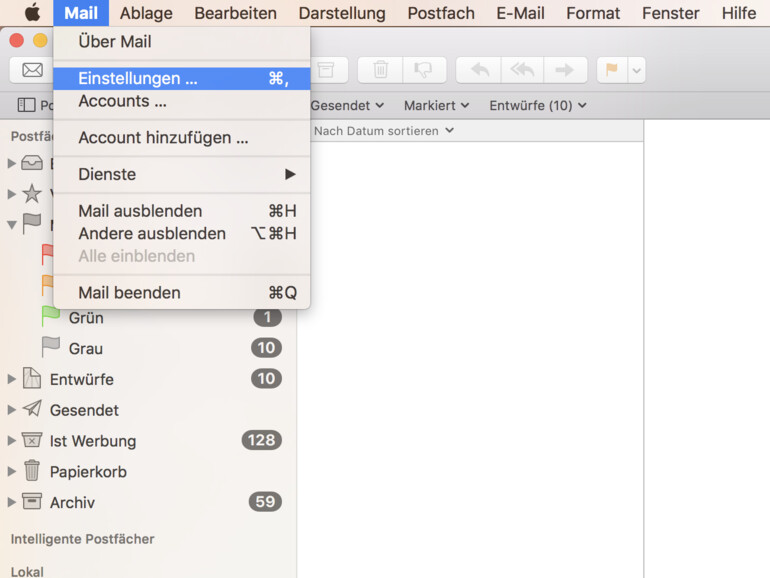
Task: Click the Forward arrow button
Action: click(565, 70)
